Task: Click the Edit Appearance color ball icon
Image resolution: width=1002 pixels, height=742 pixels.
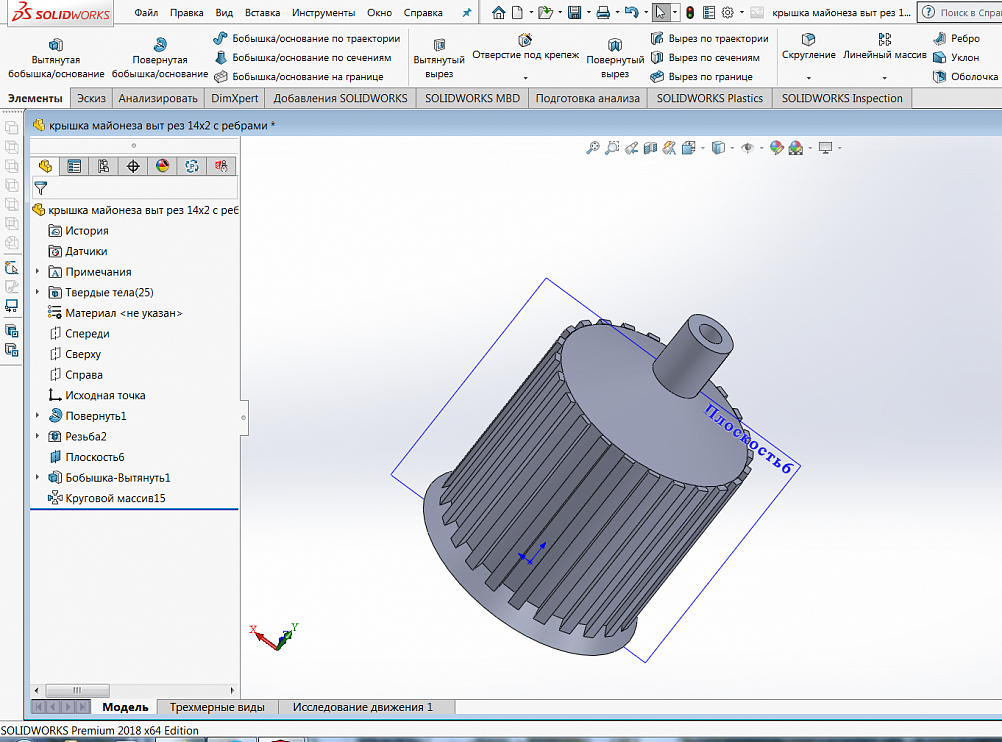Action: (x=776, y=148)
